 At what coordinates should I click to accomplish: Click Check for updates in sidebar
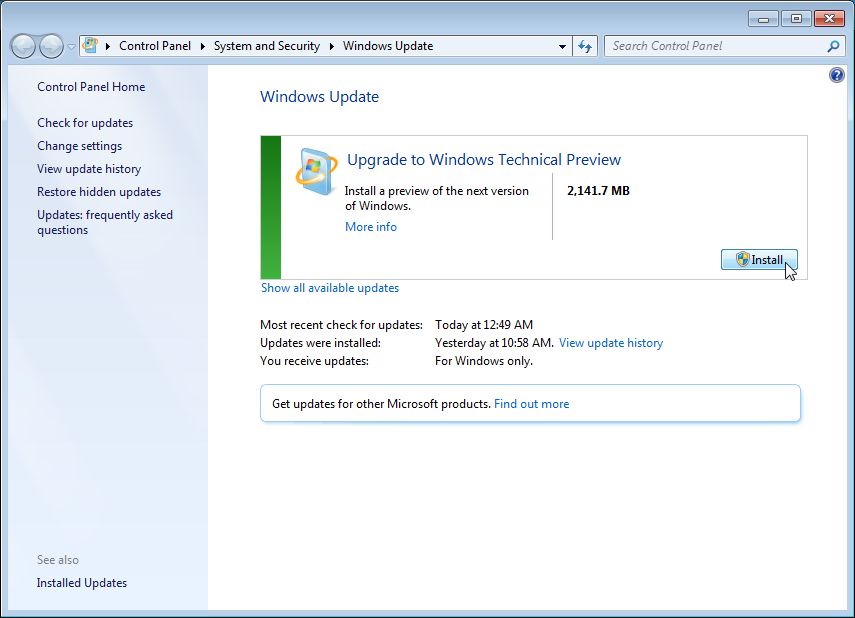pos(85,123)
